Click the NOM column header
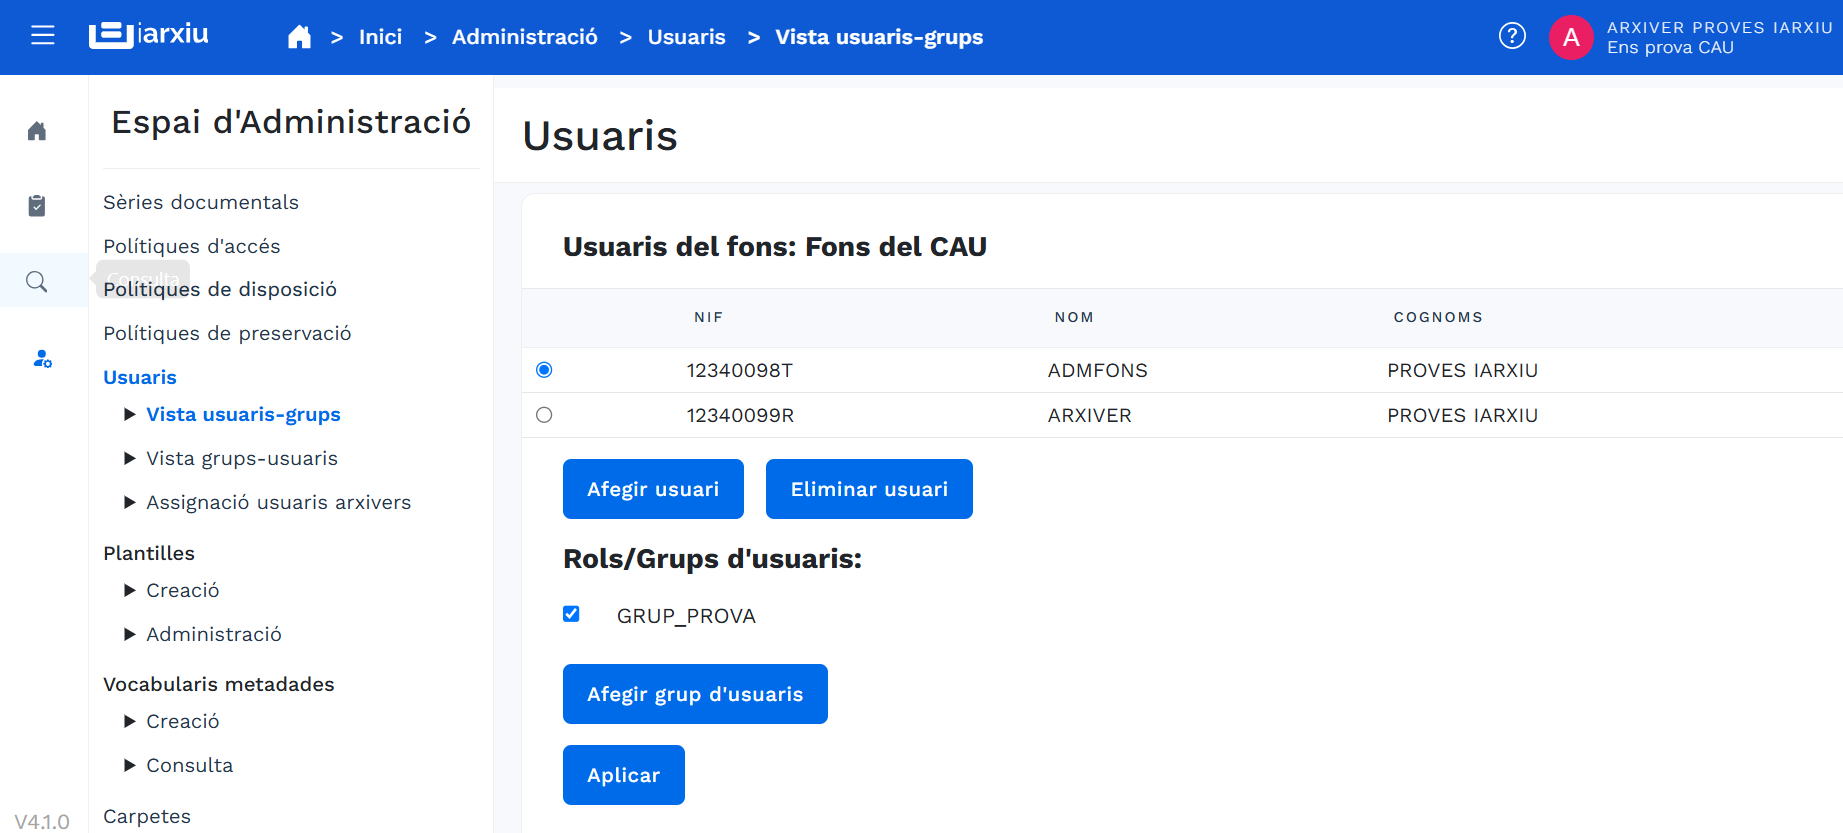1843x833 pixels. point(1074,317)
